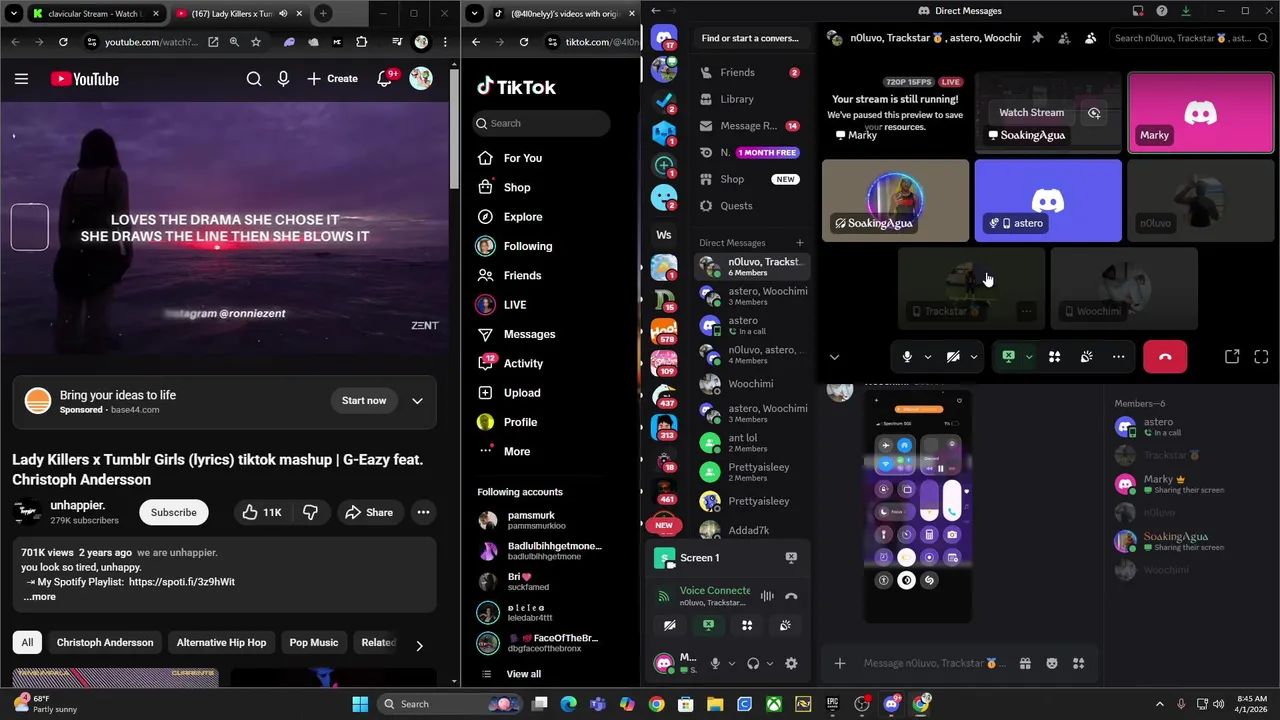The width and height of the screenshot is (1280, 720).
Task: Like the video with 11K likes
Action: click(x=261, y=512)
